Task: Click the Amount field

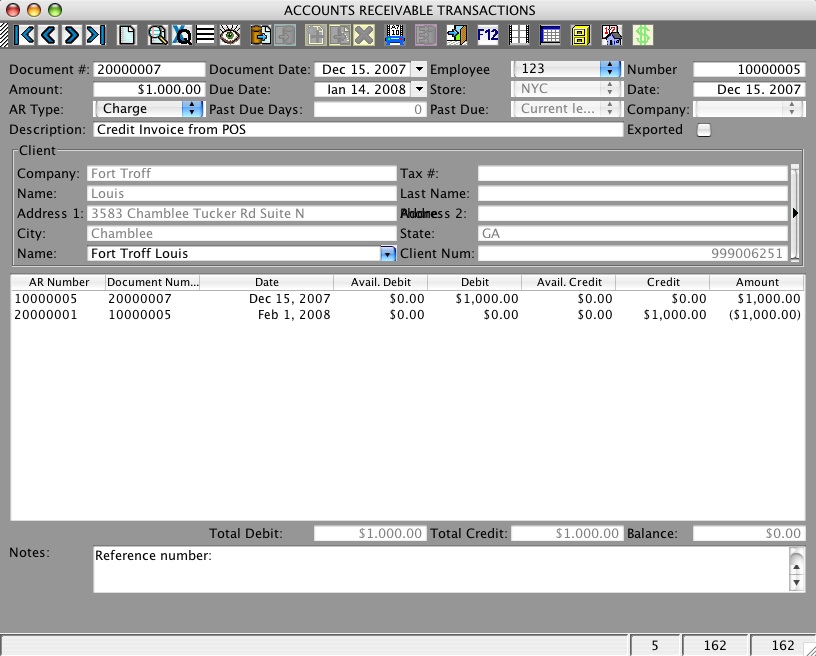Action: pyautogui.click(x=149, y=89)
